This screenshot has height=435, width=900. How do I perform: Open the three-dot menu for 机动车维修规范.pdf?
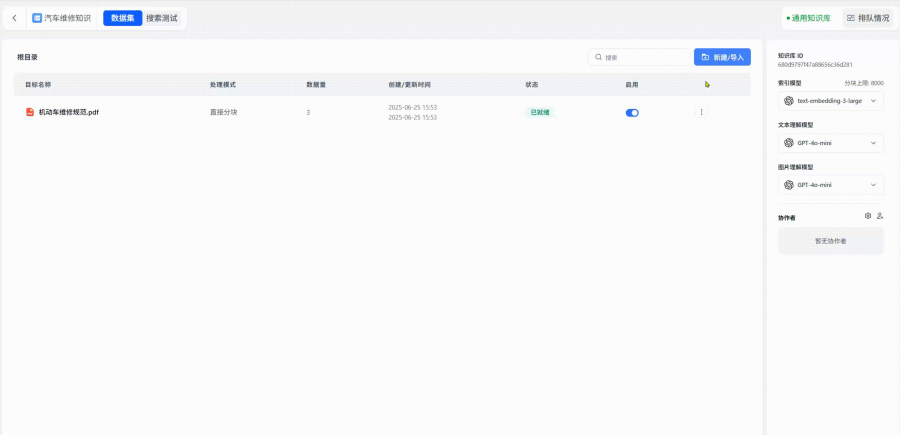[x=701, y=112]
